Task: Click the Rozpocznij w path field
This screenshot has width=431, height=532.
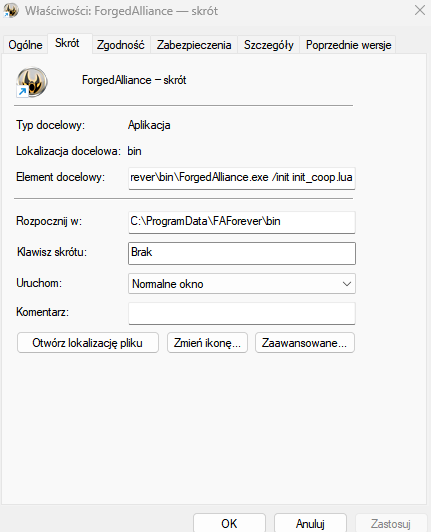Action: pos(242,222)
